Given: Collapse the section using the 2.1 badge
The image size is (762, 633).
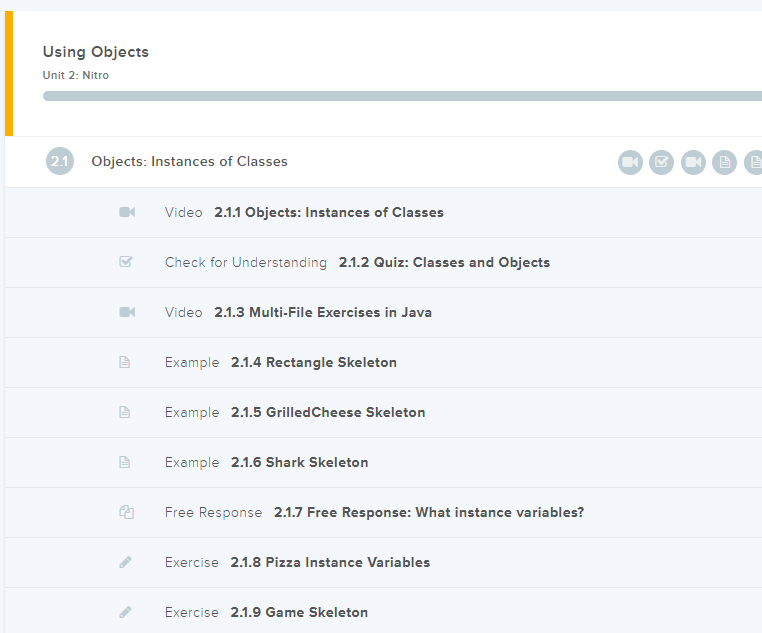Looking at the screenshot, I should click(x=60, y=161).
